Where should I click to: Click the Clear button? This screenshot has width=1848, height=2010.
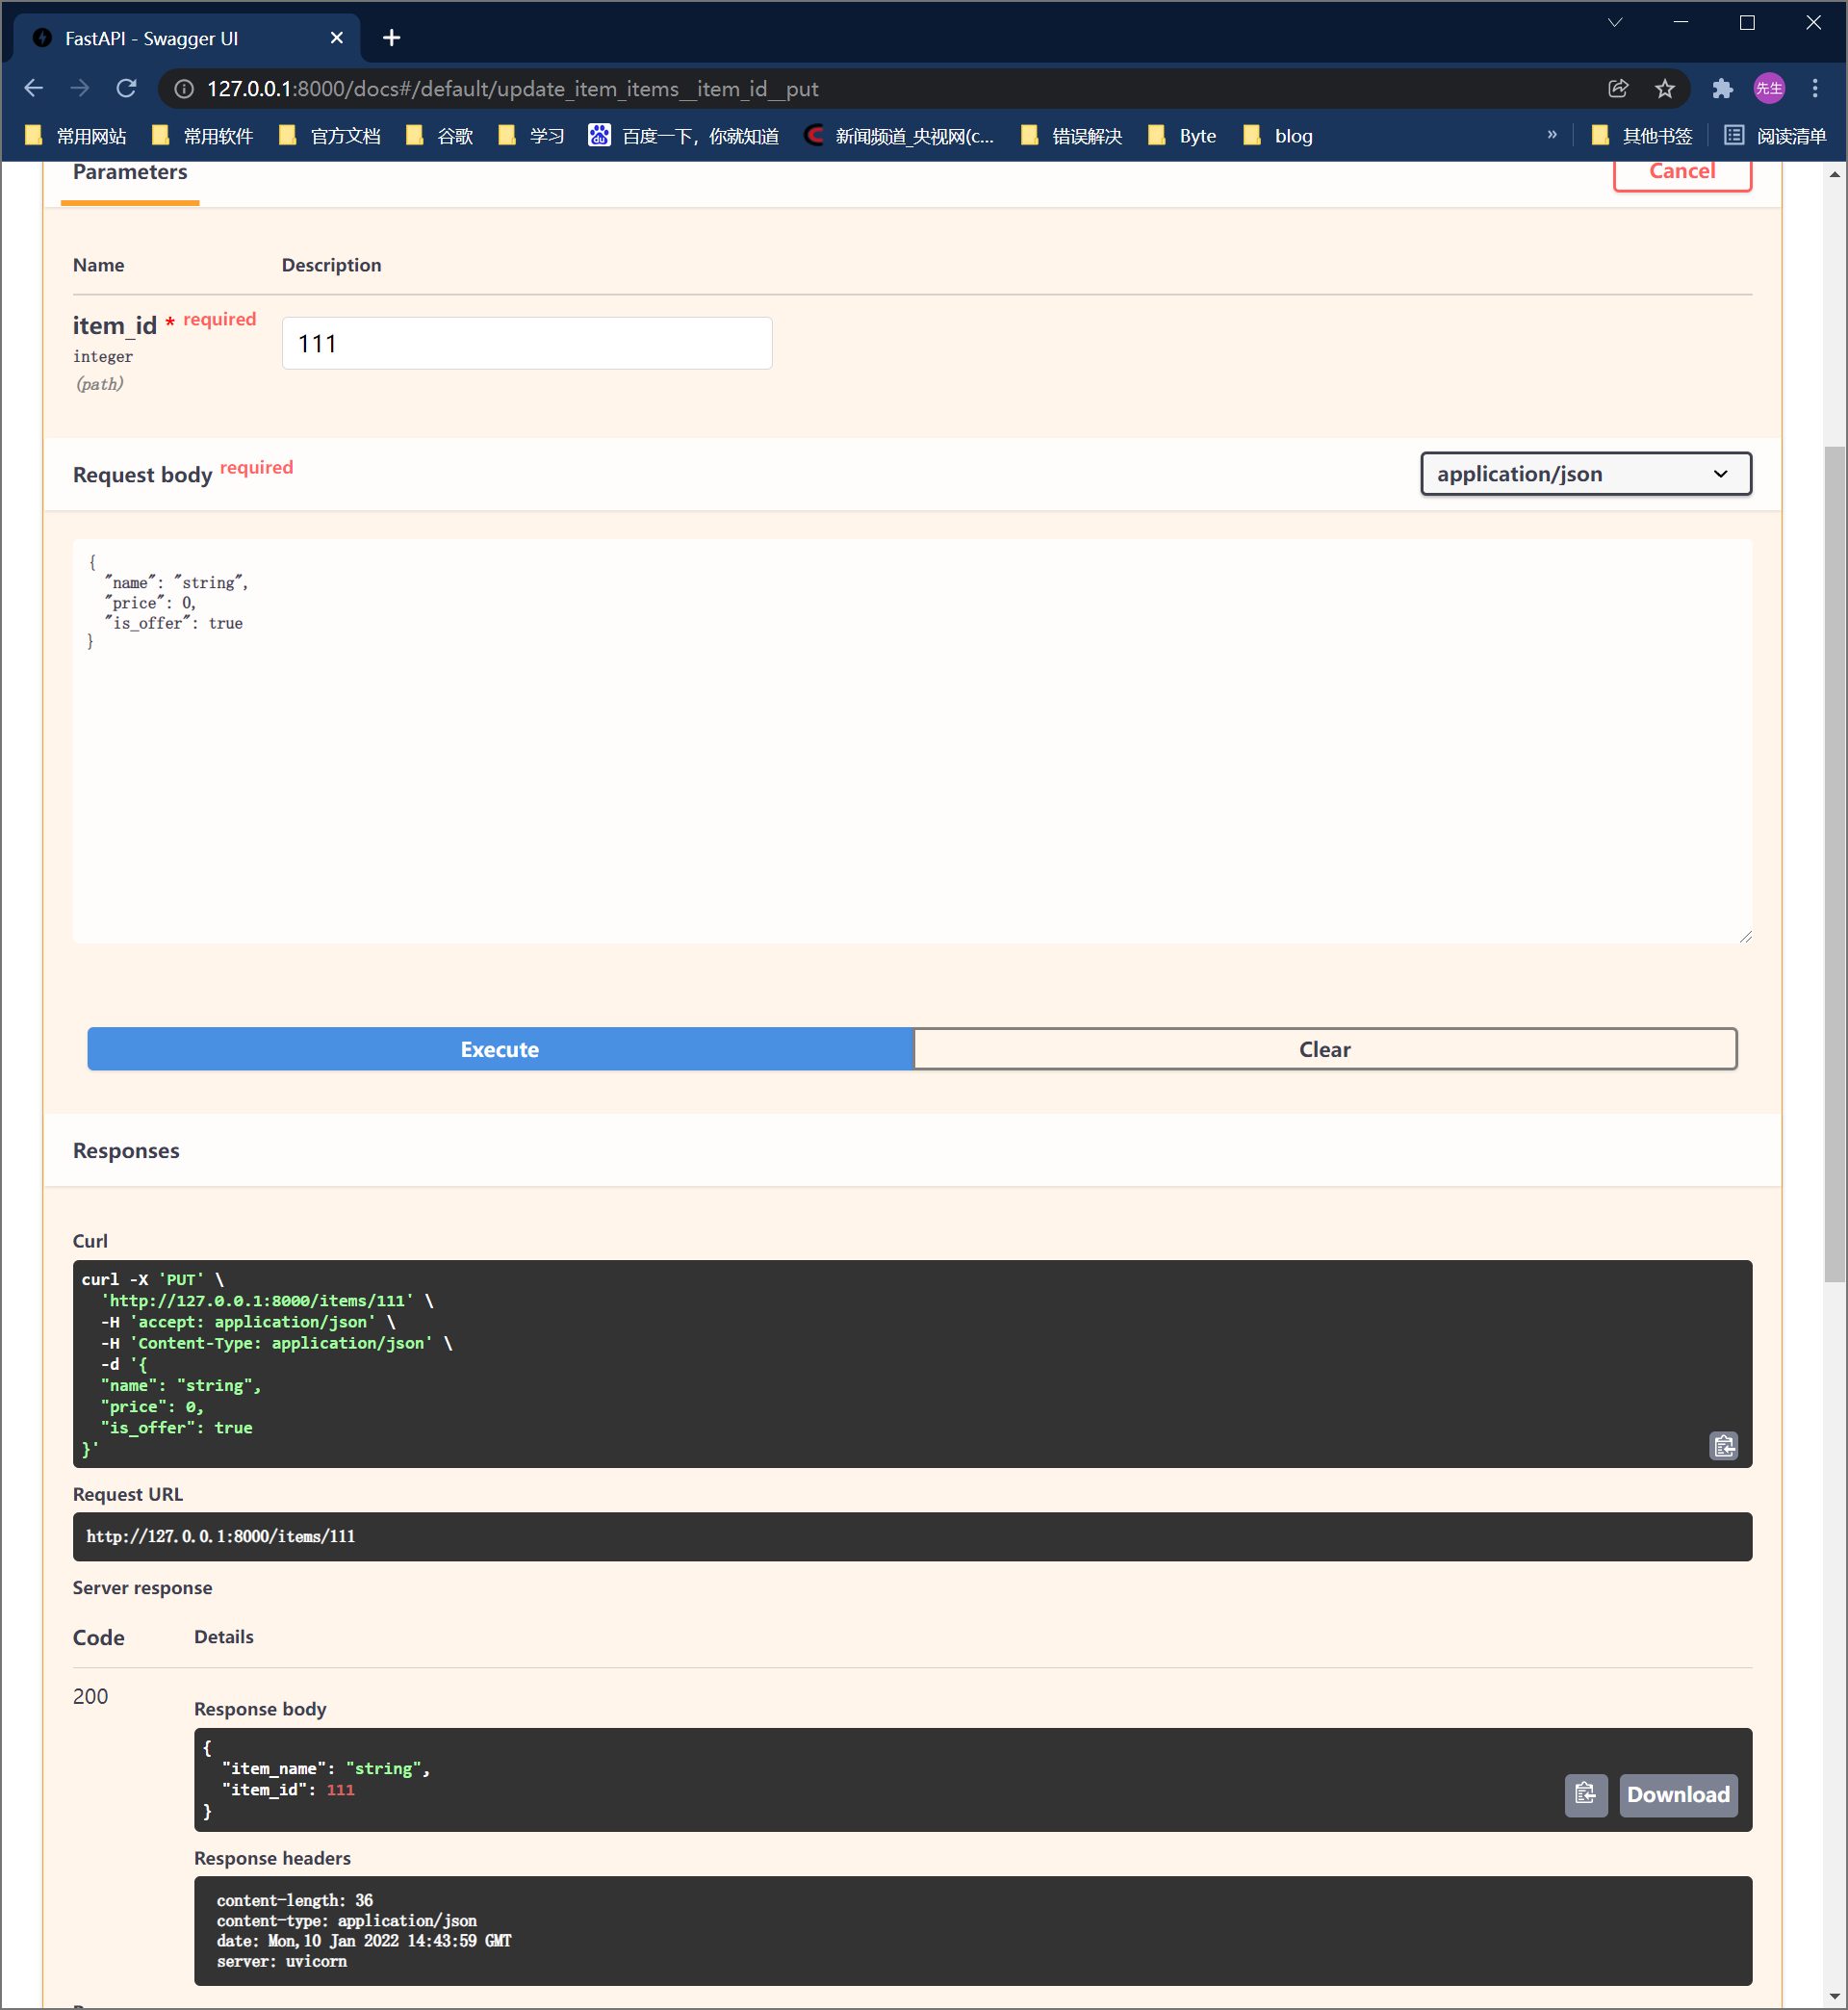pyautogui.click(x=1324, y=1049)
